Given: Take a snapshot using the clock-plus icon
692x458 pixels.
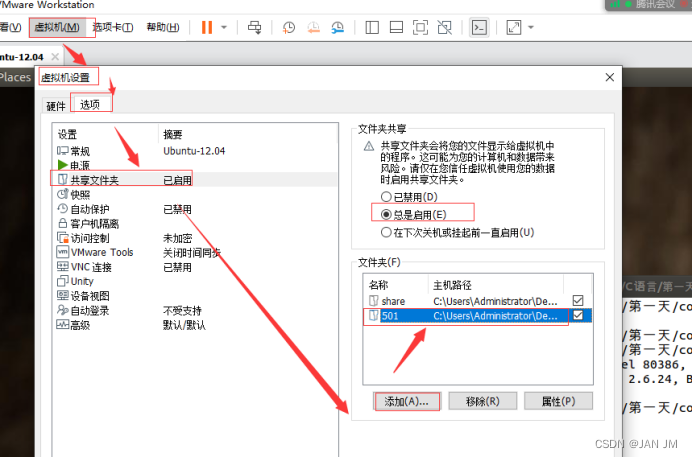Looking at the screenshot, I should 289,27.
